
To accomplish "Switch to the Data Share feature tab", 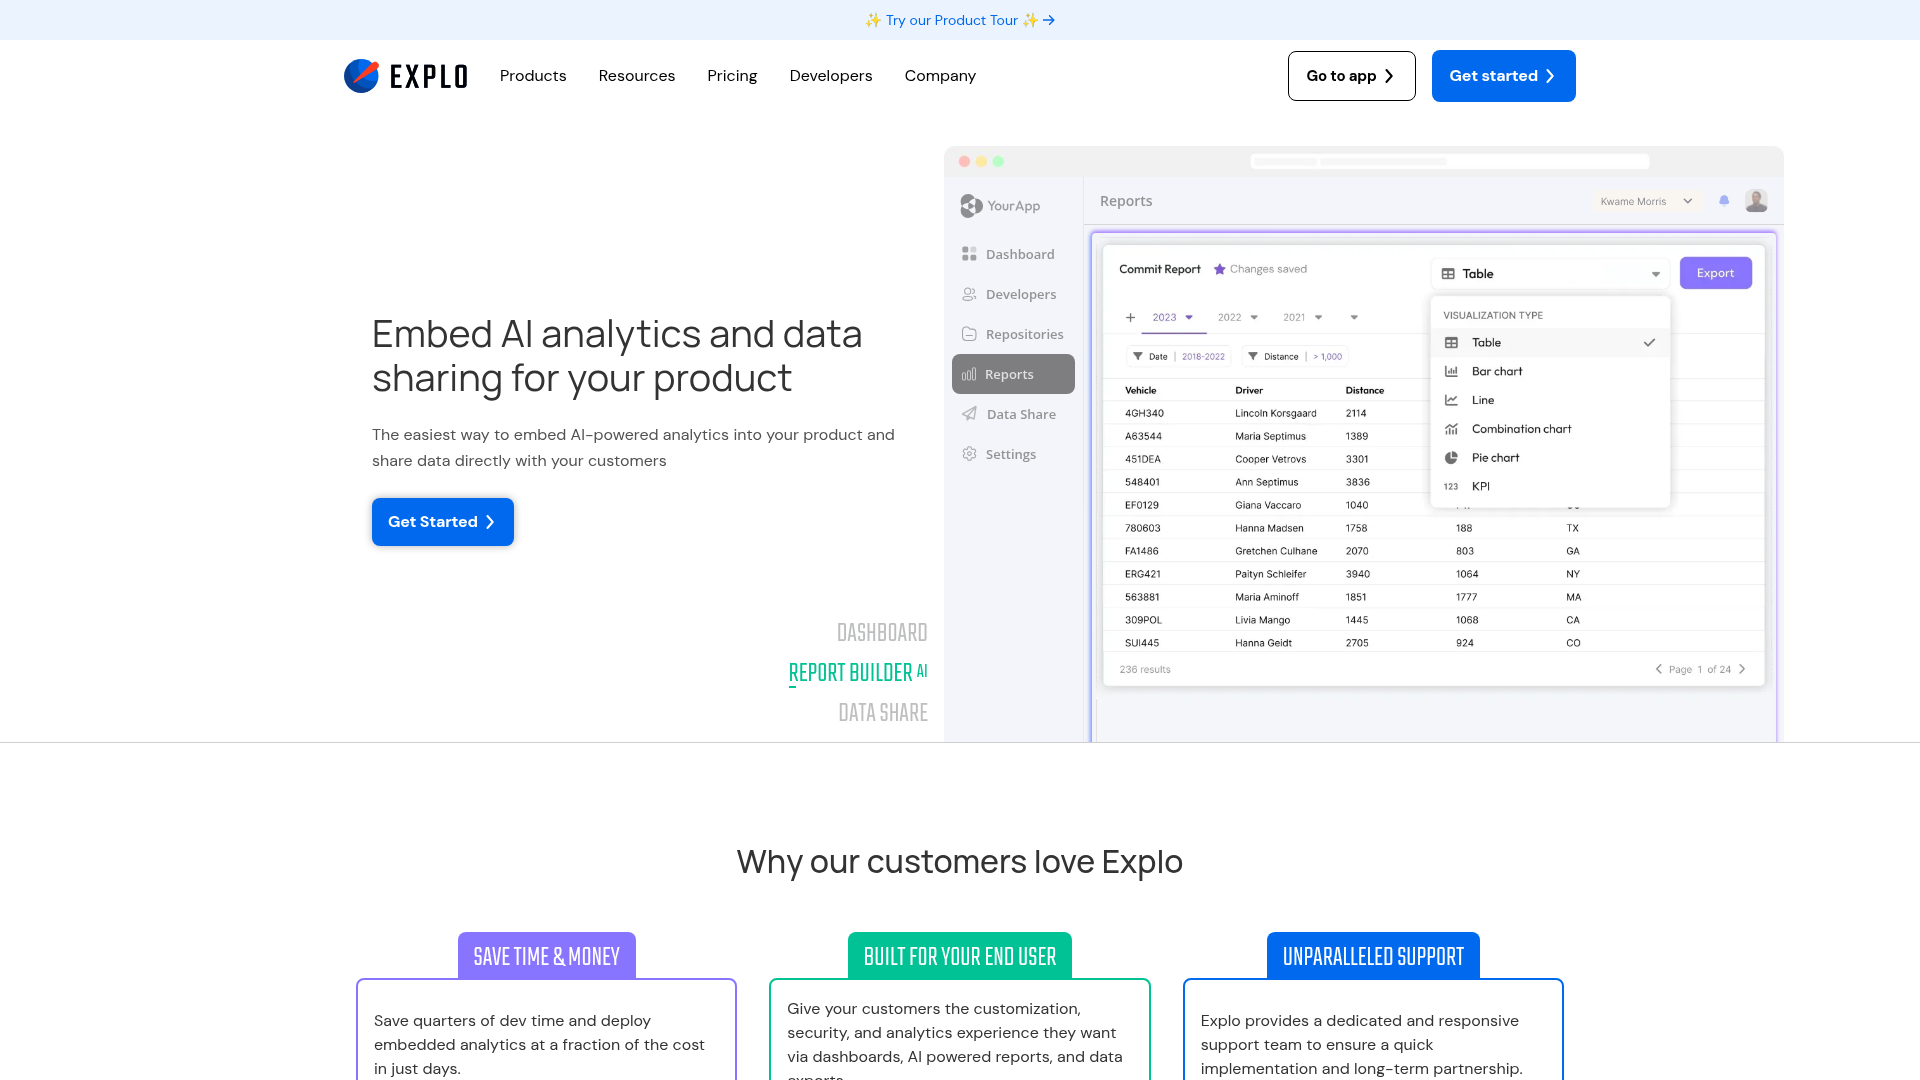I will pyautogui.click(x=882, y=713).
